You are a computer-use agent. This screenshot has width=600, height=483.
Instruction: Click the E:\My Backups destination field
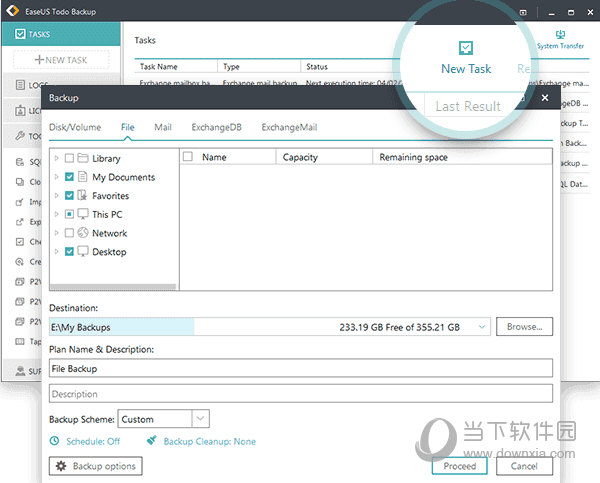270,327
